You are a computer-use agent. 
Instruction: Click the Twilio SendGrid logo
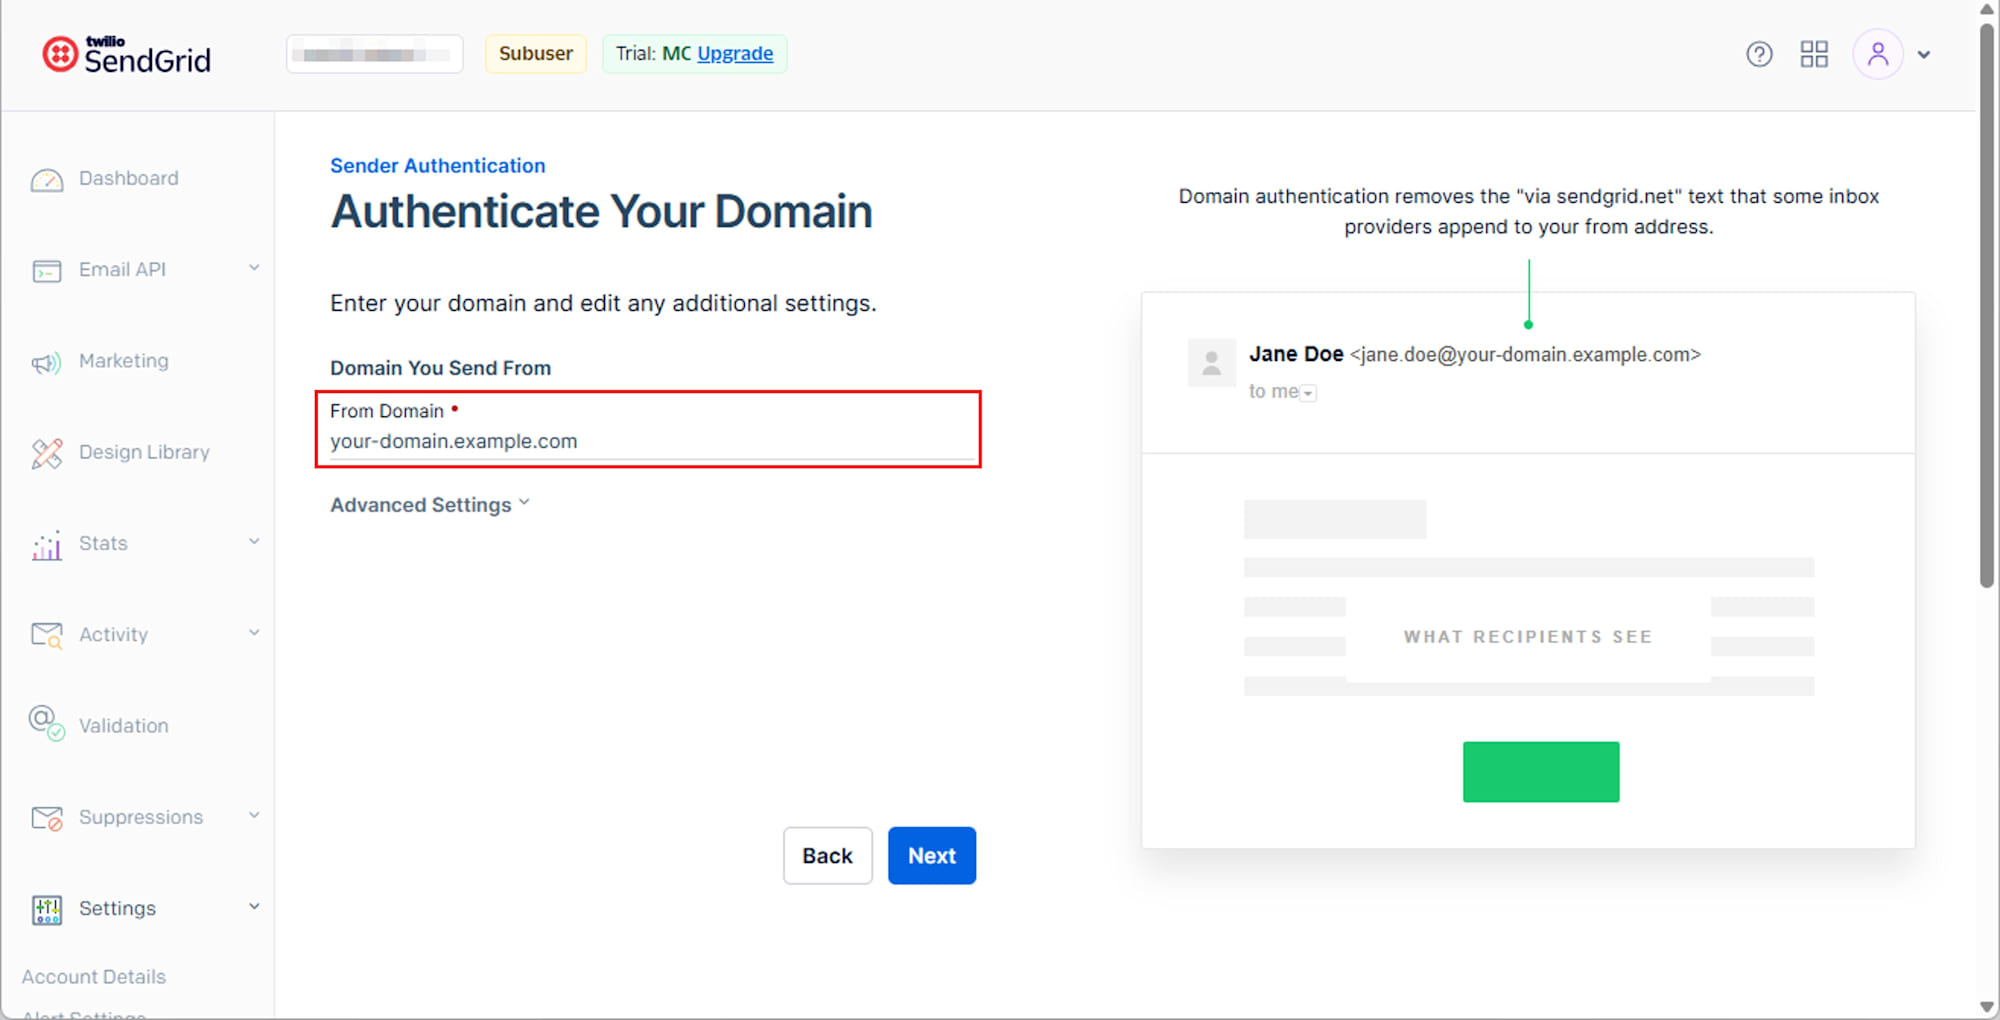(125, 54)
